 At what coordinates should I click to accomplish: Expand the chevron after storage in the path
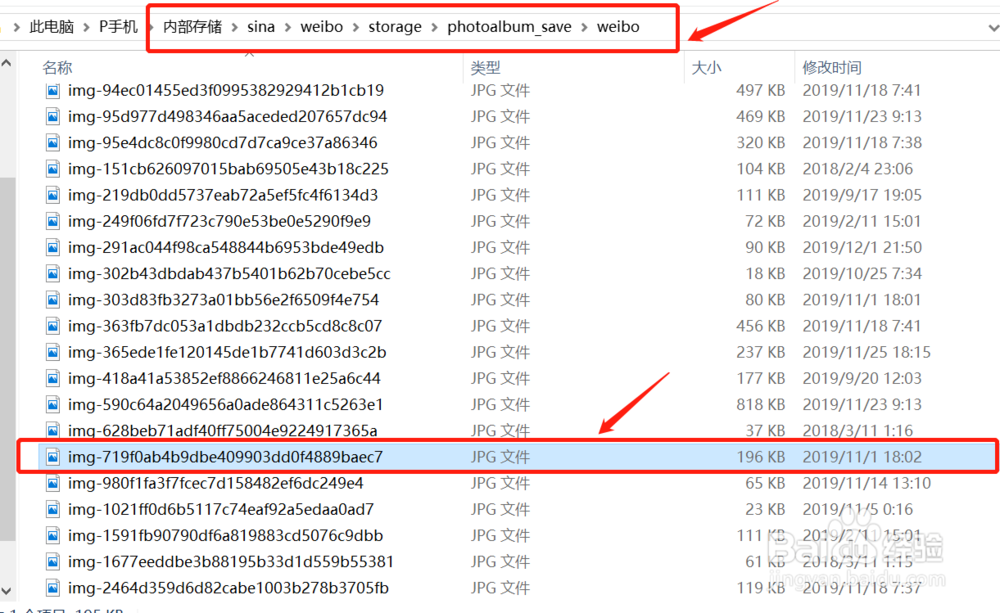(434, 27)
